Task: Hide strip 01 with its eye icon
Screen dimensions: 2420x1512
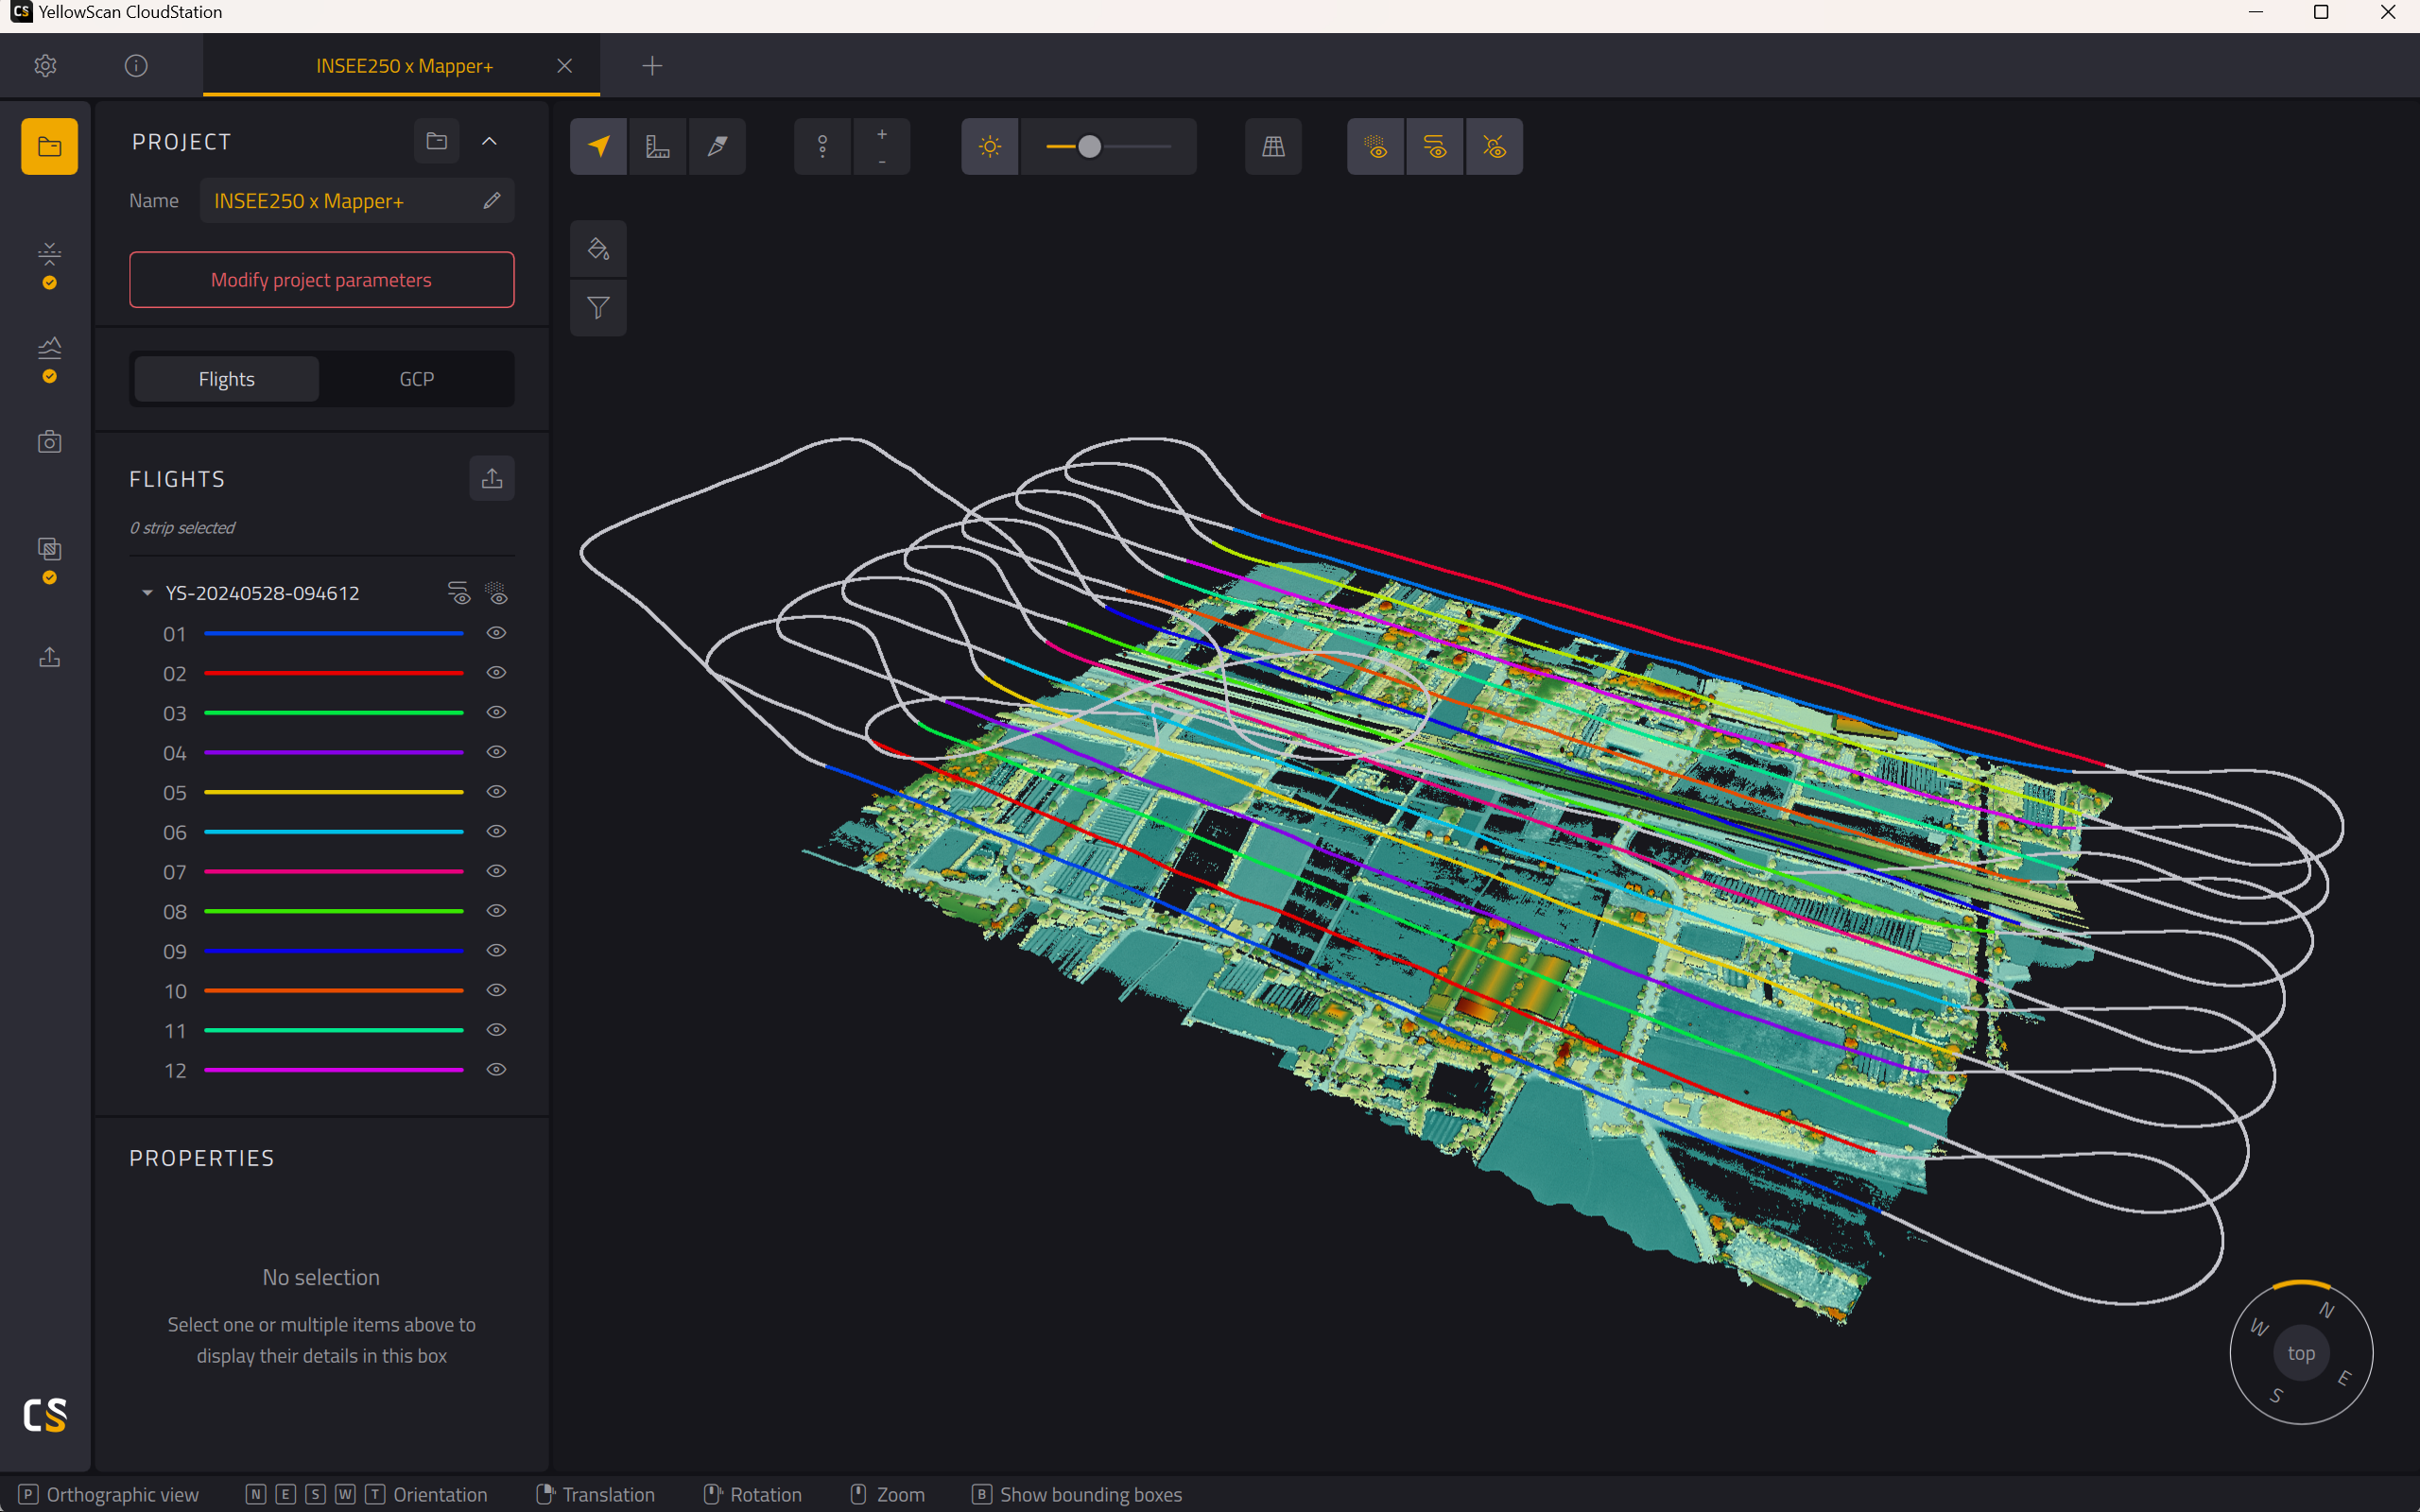Action: [x=496, y=633]
